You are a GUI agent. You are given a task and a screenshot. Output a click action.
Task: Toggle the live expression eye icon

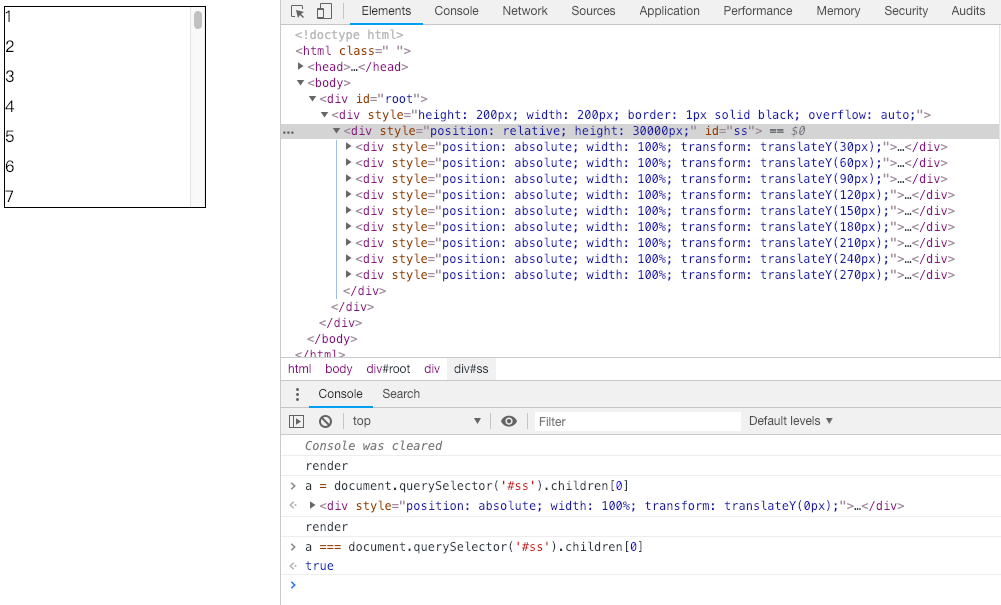[509, 421]
